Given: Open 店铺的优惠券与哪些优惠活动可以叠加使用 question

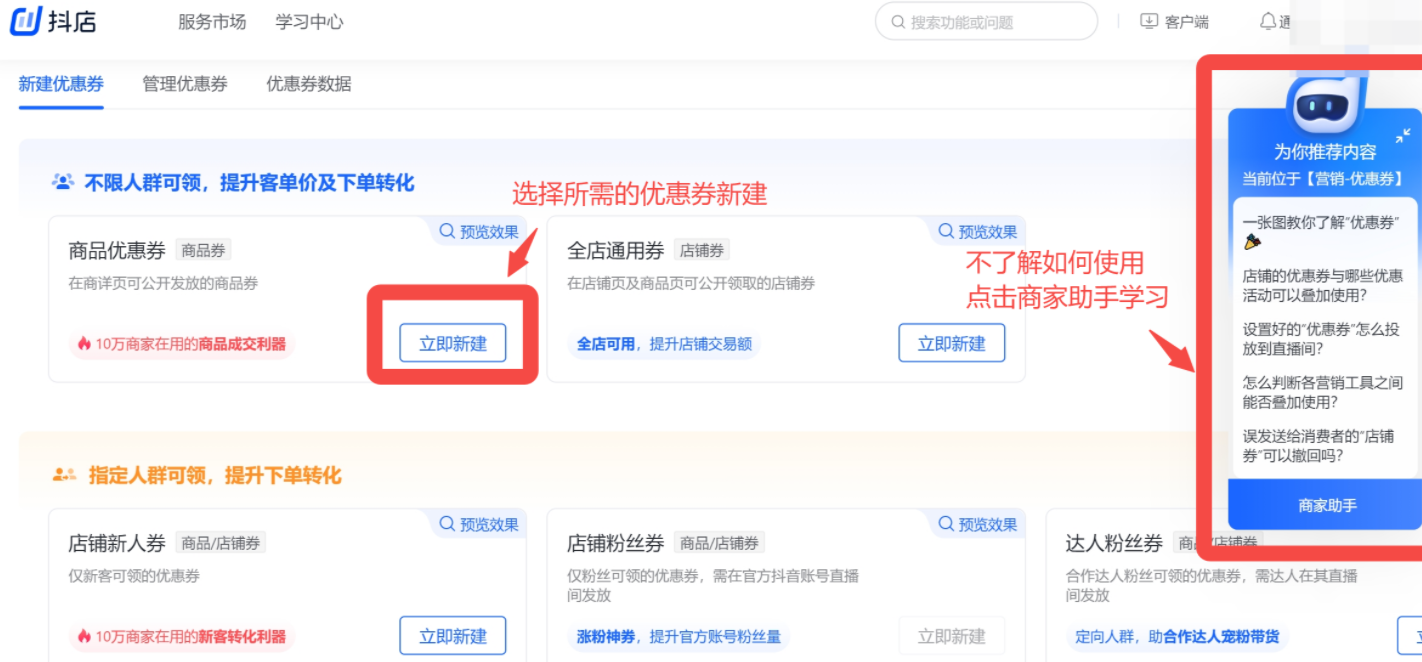Looking at the screenshot, I should 1322,285.
